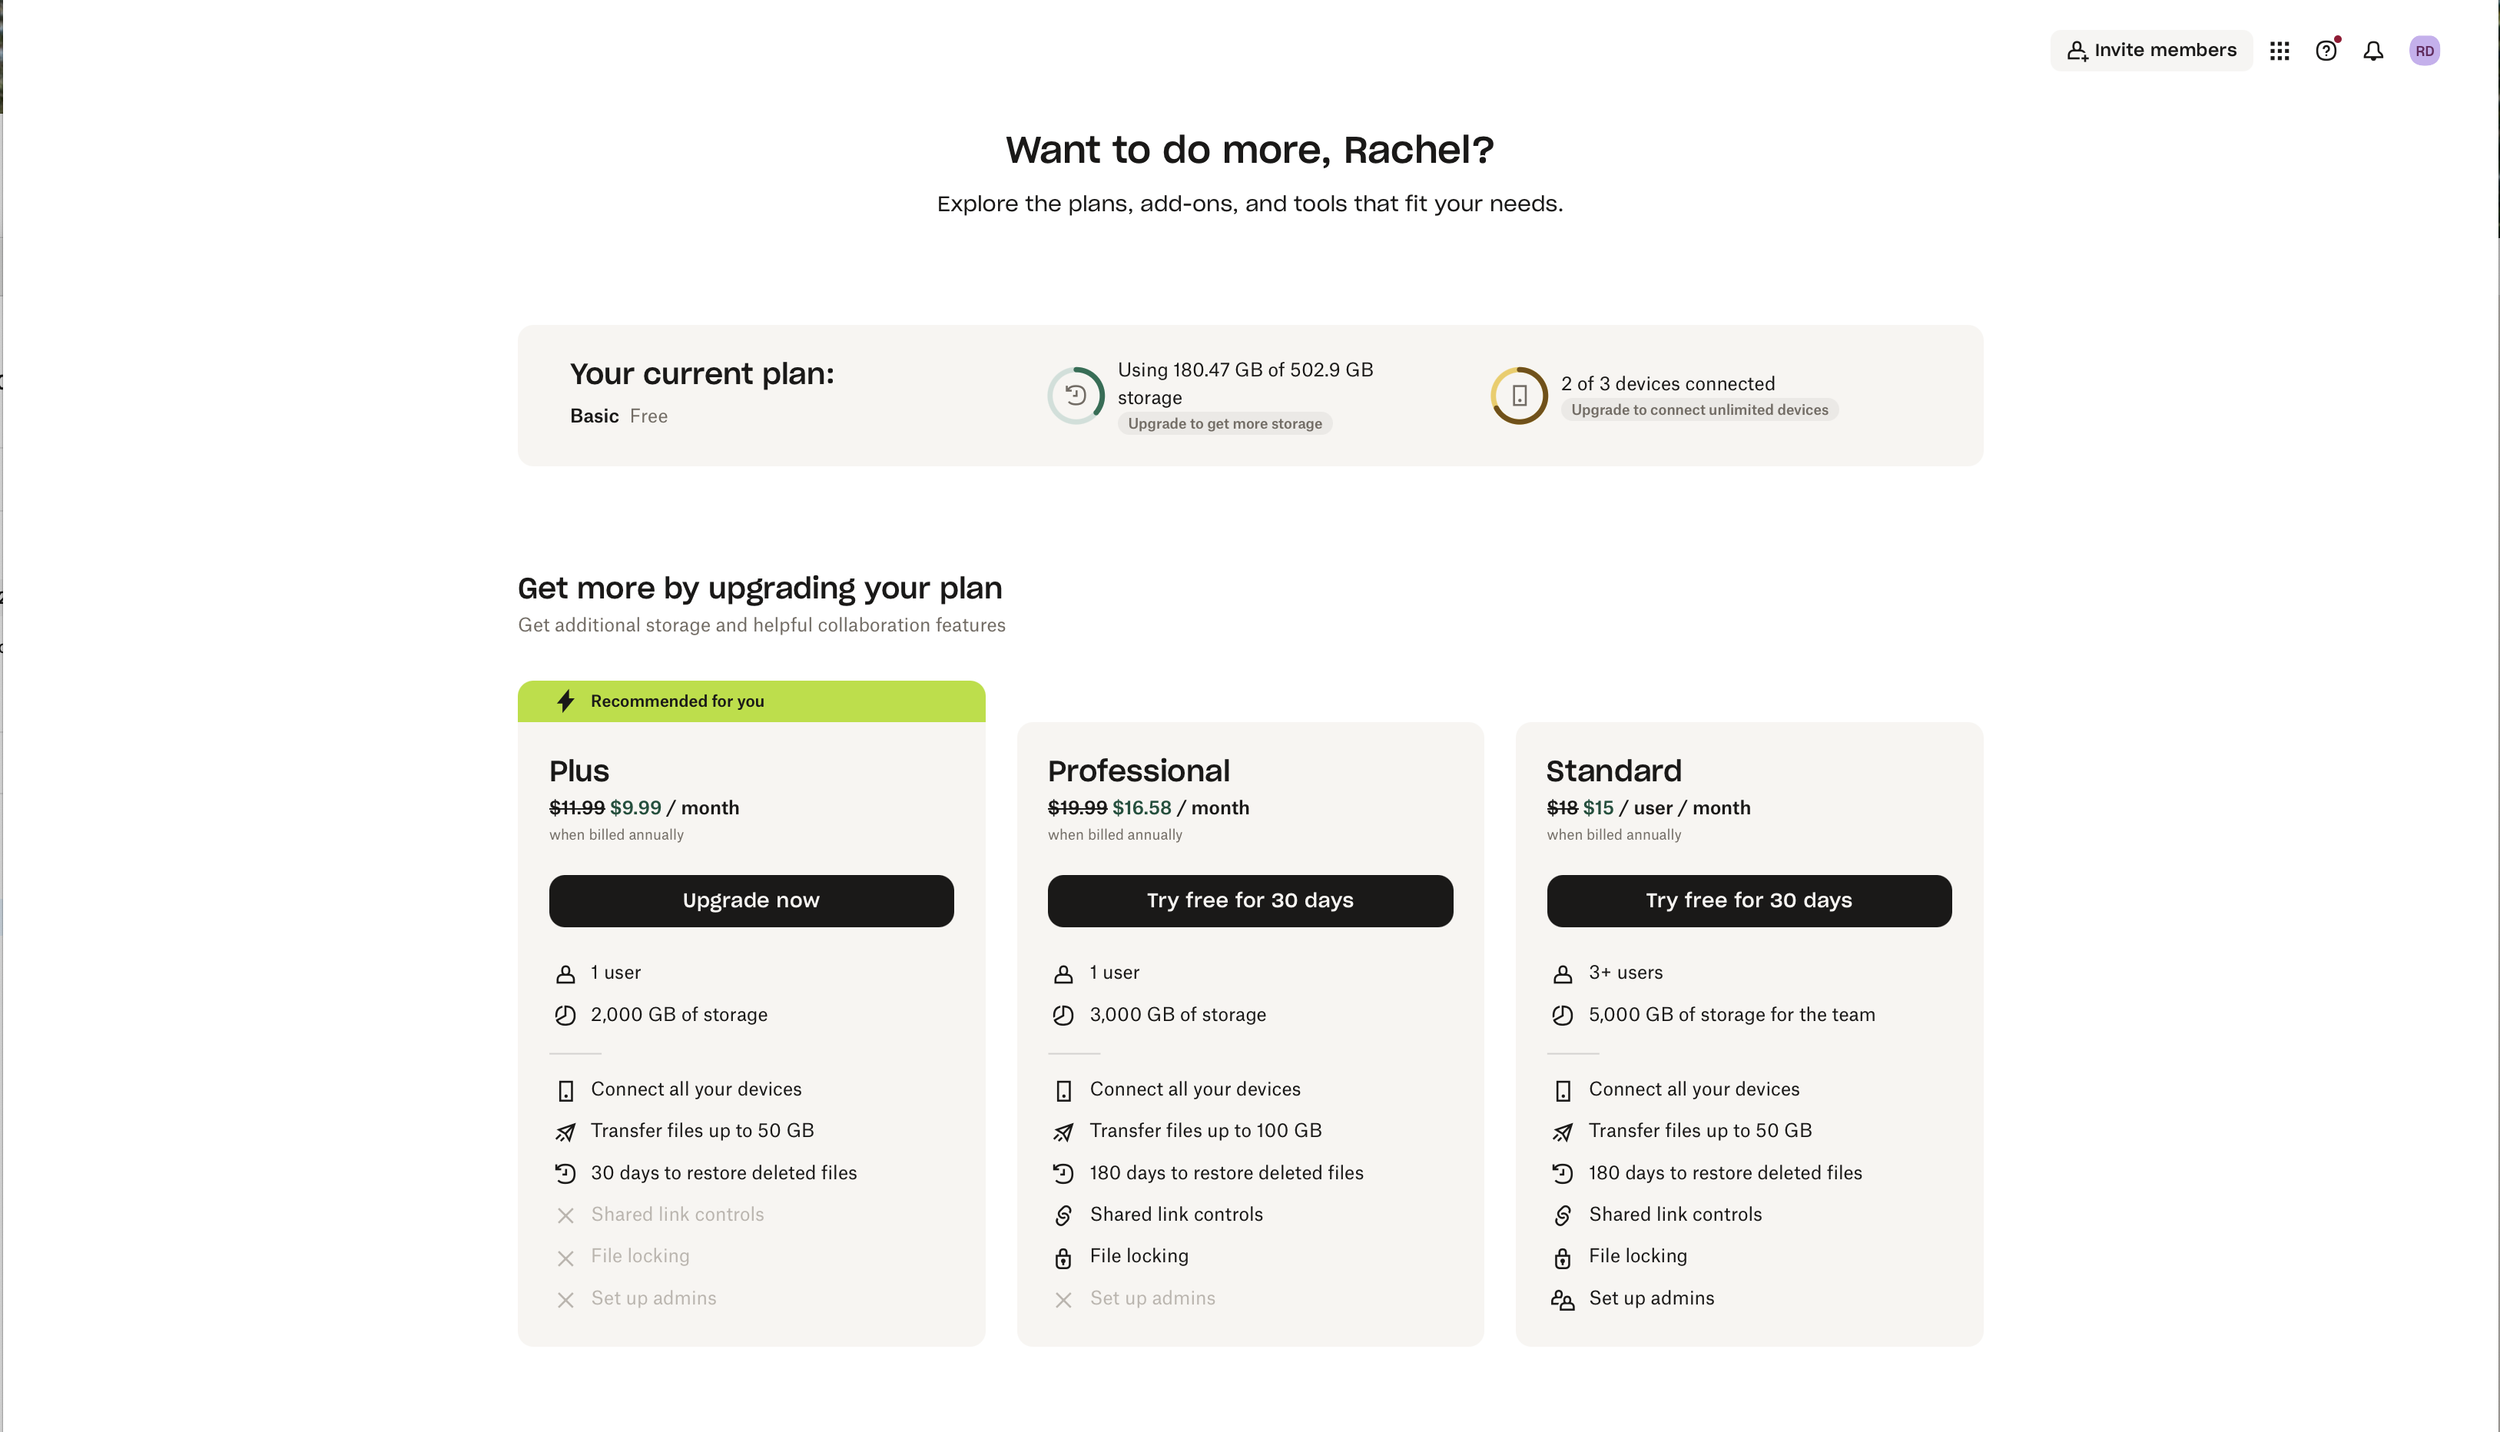This screenshot has height=1432, width=2500.
Task: Click the Recommended for you banner
Action: (x=751, y=701)
